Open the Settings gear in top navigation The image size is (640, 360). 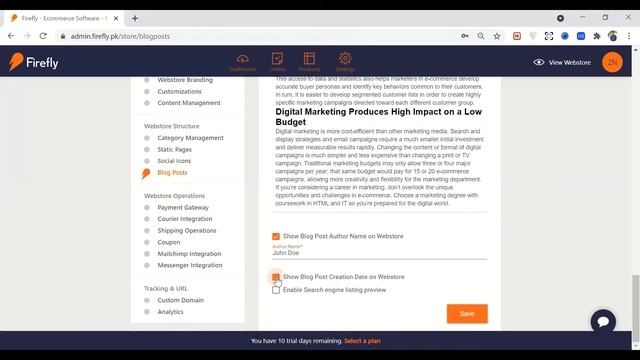(x=345, y=62)
